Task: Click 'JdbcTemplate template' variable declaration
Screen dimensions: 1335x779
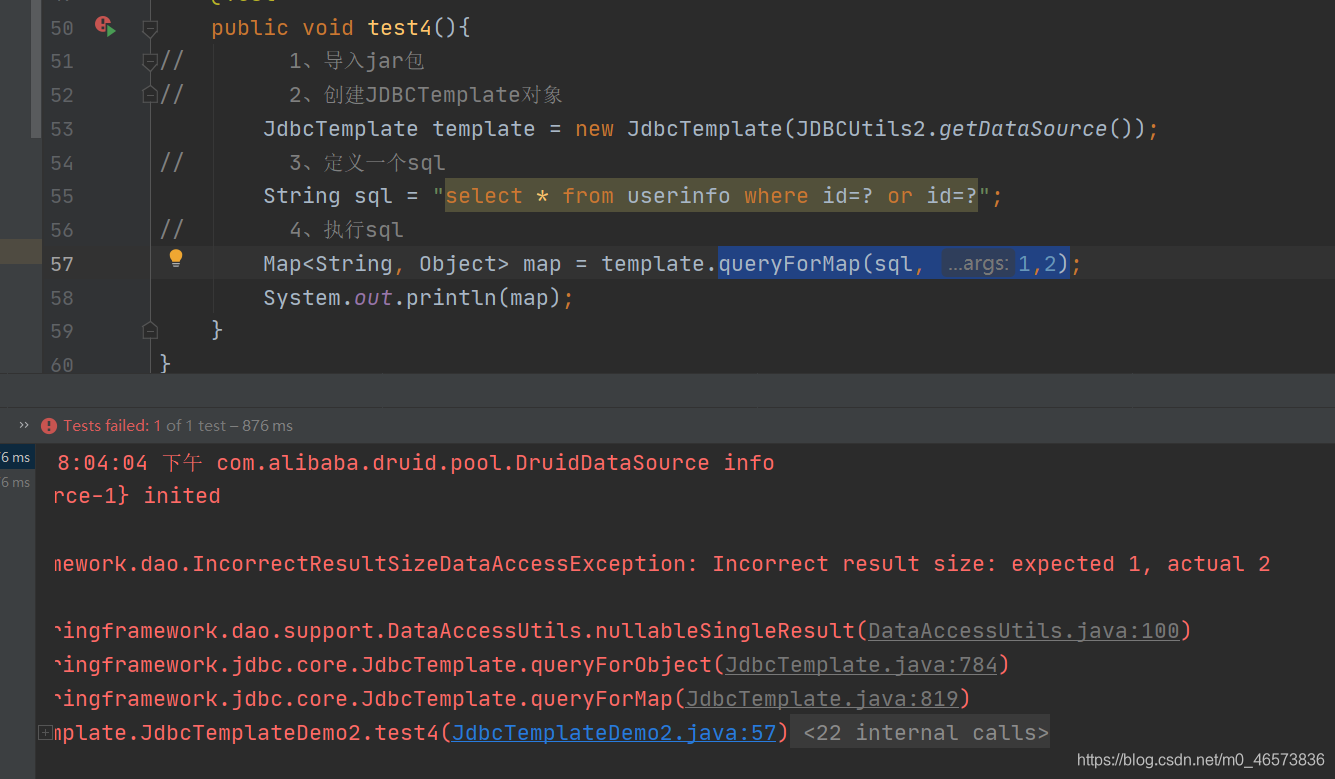Action: coord(399,129)
